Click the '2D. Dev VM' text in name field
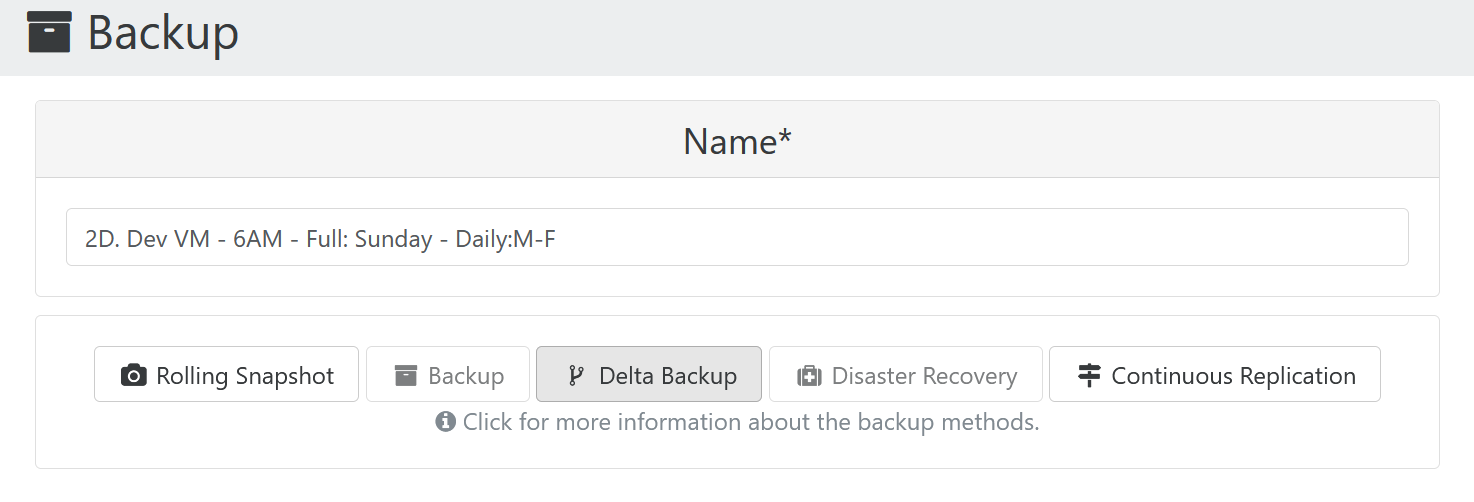This screenshot has height=502, width=1474. 147,240
